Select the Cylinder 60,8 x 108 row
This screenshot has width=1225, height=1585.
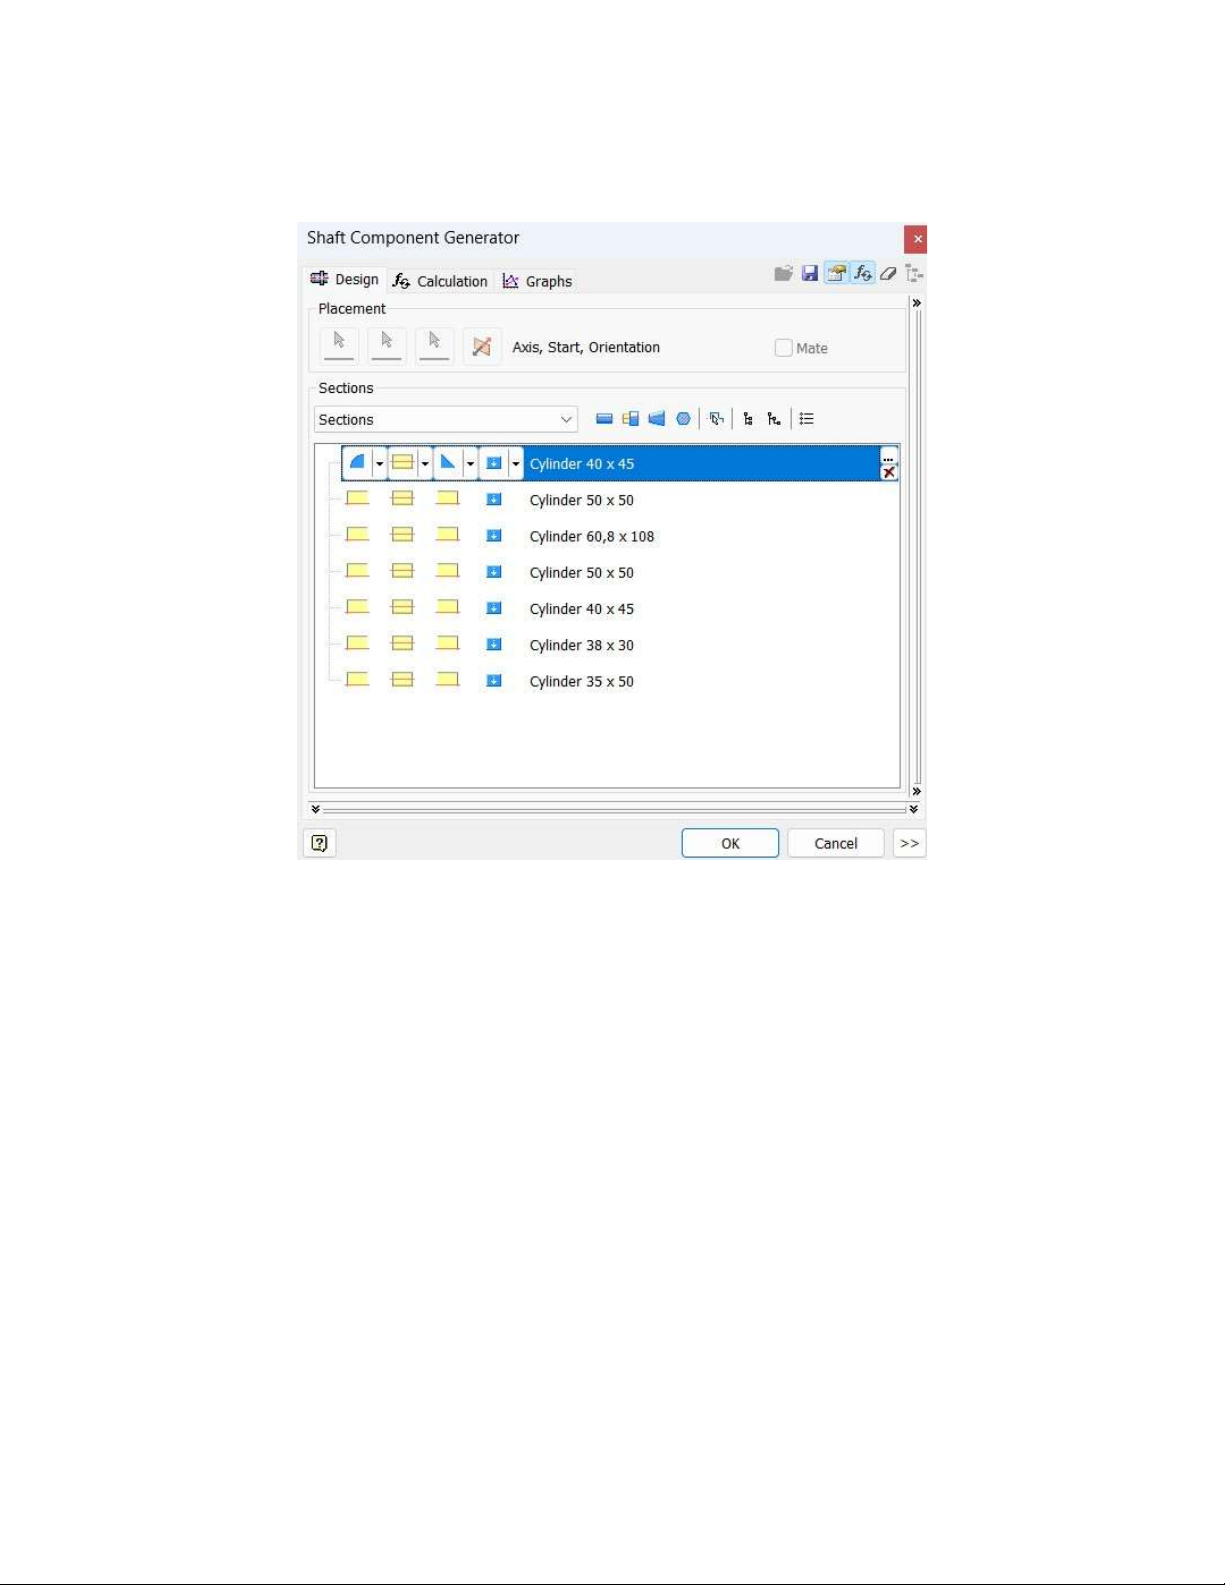tap(591, 537)
